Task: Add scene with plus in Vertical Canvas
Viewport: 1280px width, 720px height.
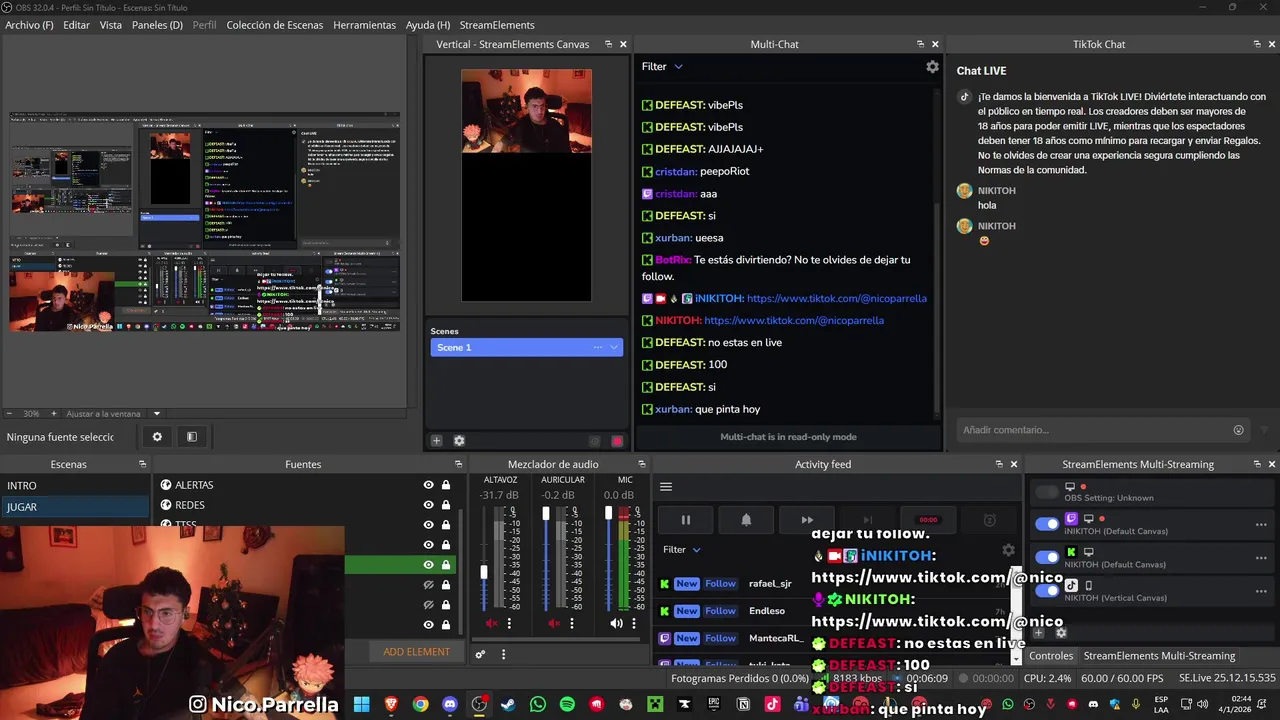Action: pos(436,441)
